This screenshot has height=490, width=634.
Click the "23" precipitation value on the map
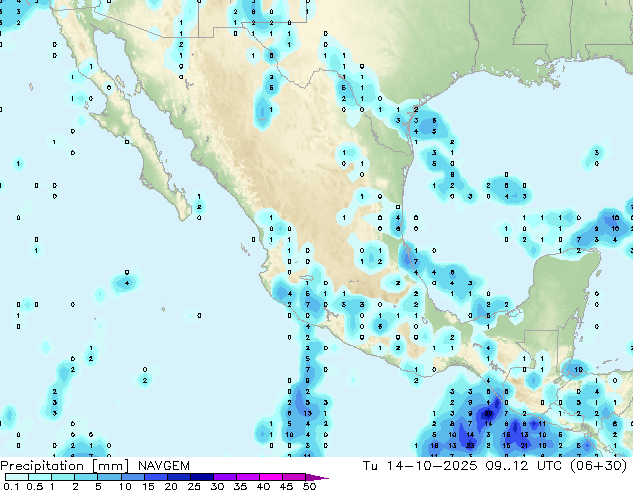470,446
